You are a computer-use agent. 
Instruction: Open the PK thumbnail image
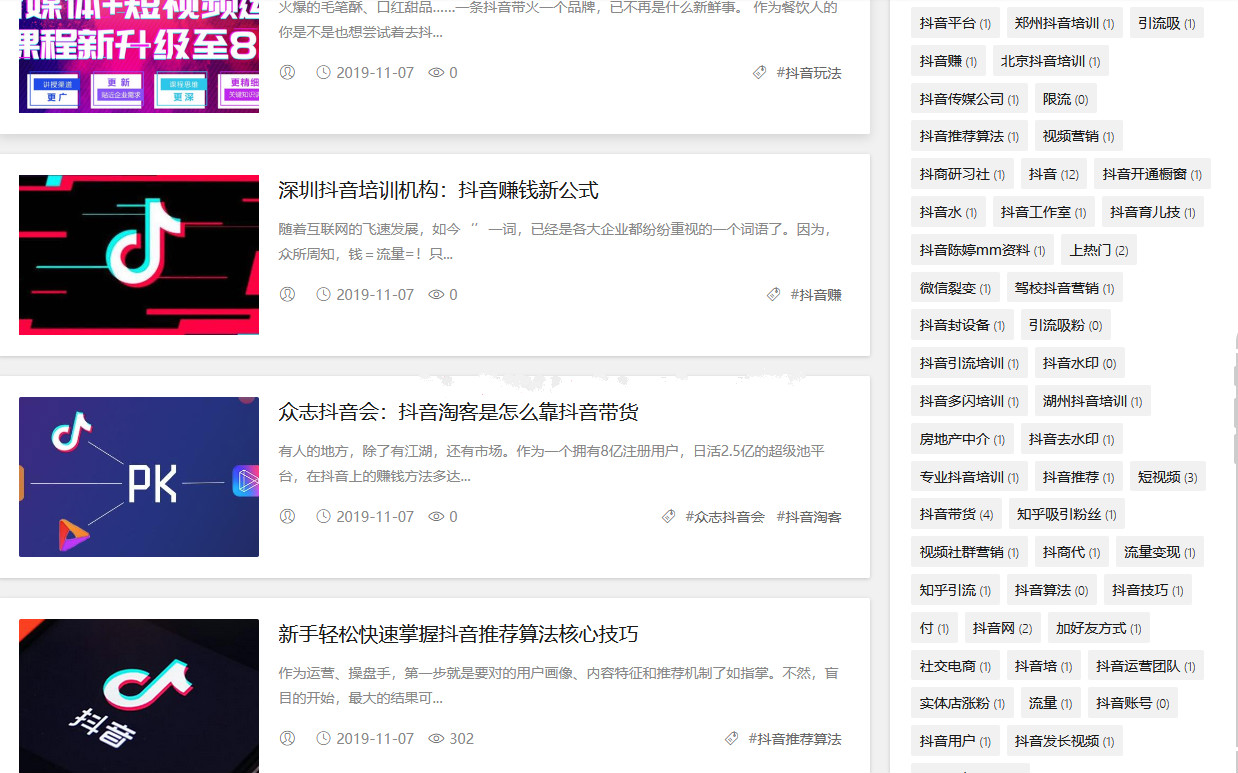coord(139,477)
